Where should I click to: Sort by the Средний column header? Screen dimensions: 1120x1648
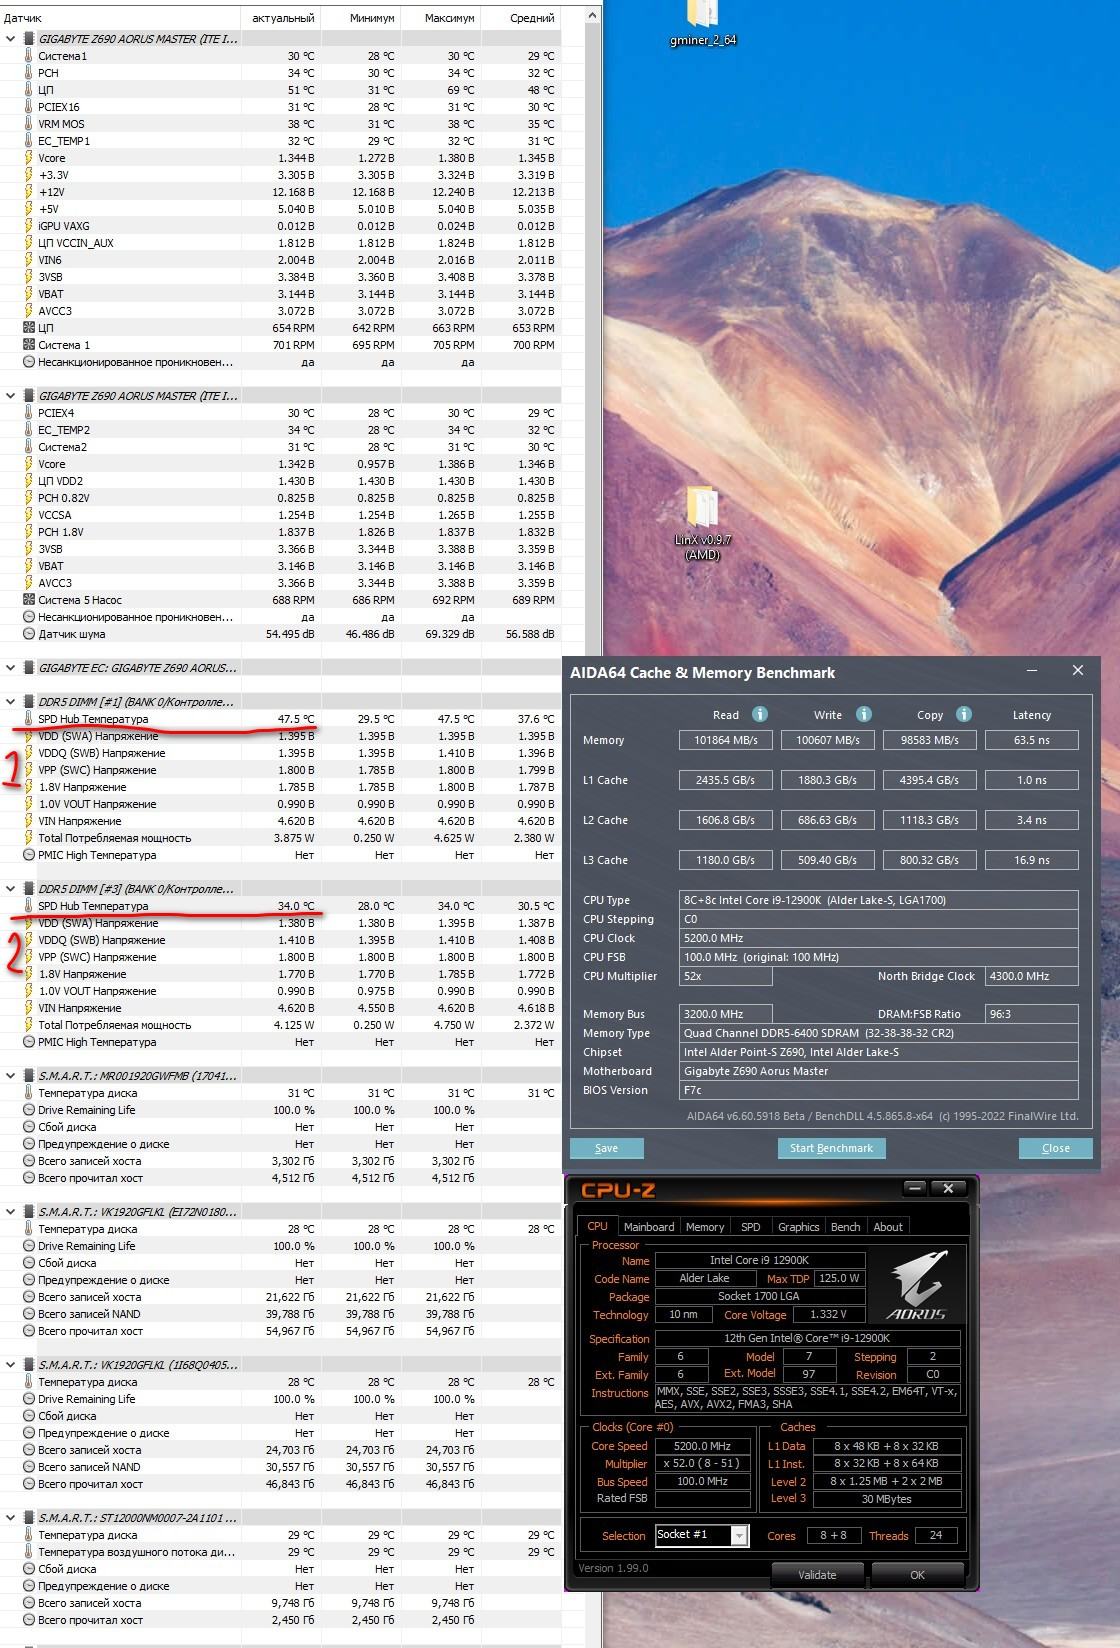tap(521, 17)
